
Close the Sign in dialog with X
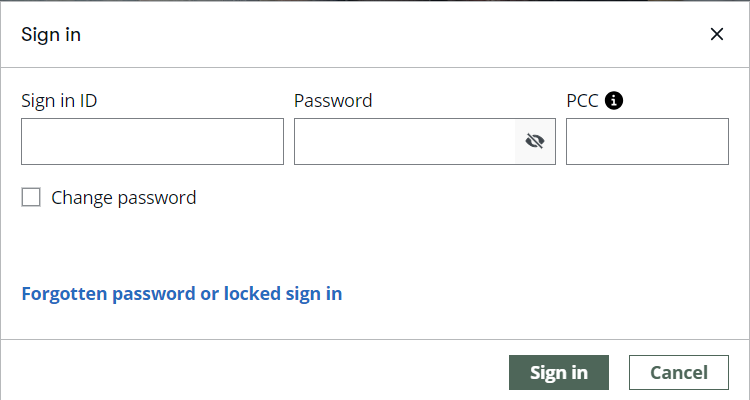coord(717,34)
